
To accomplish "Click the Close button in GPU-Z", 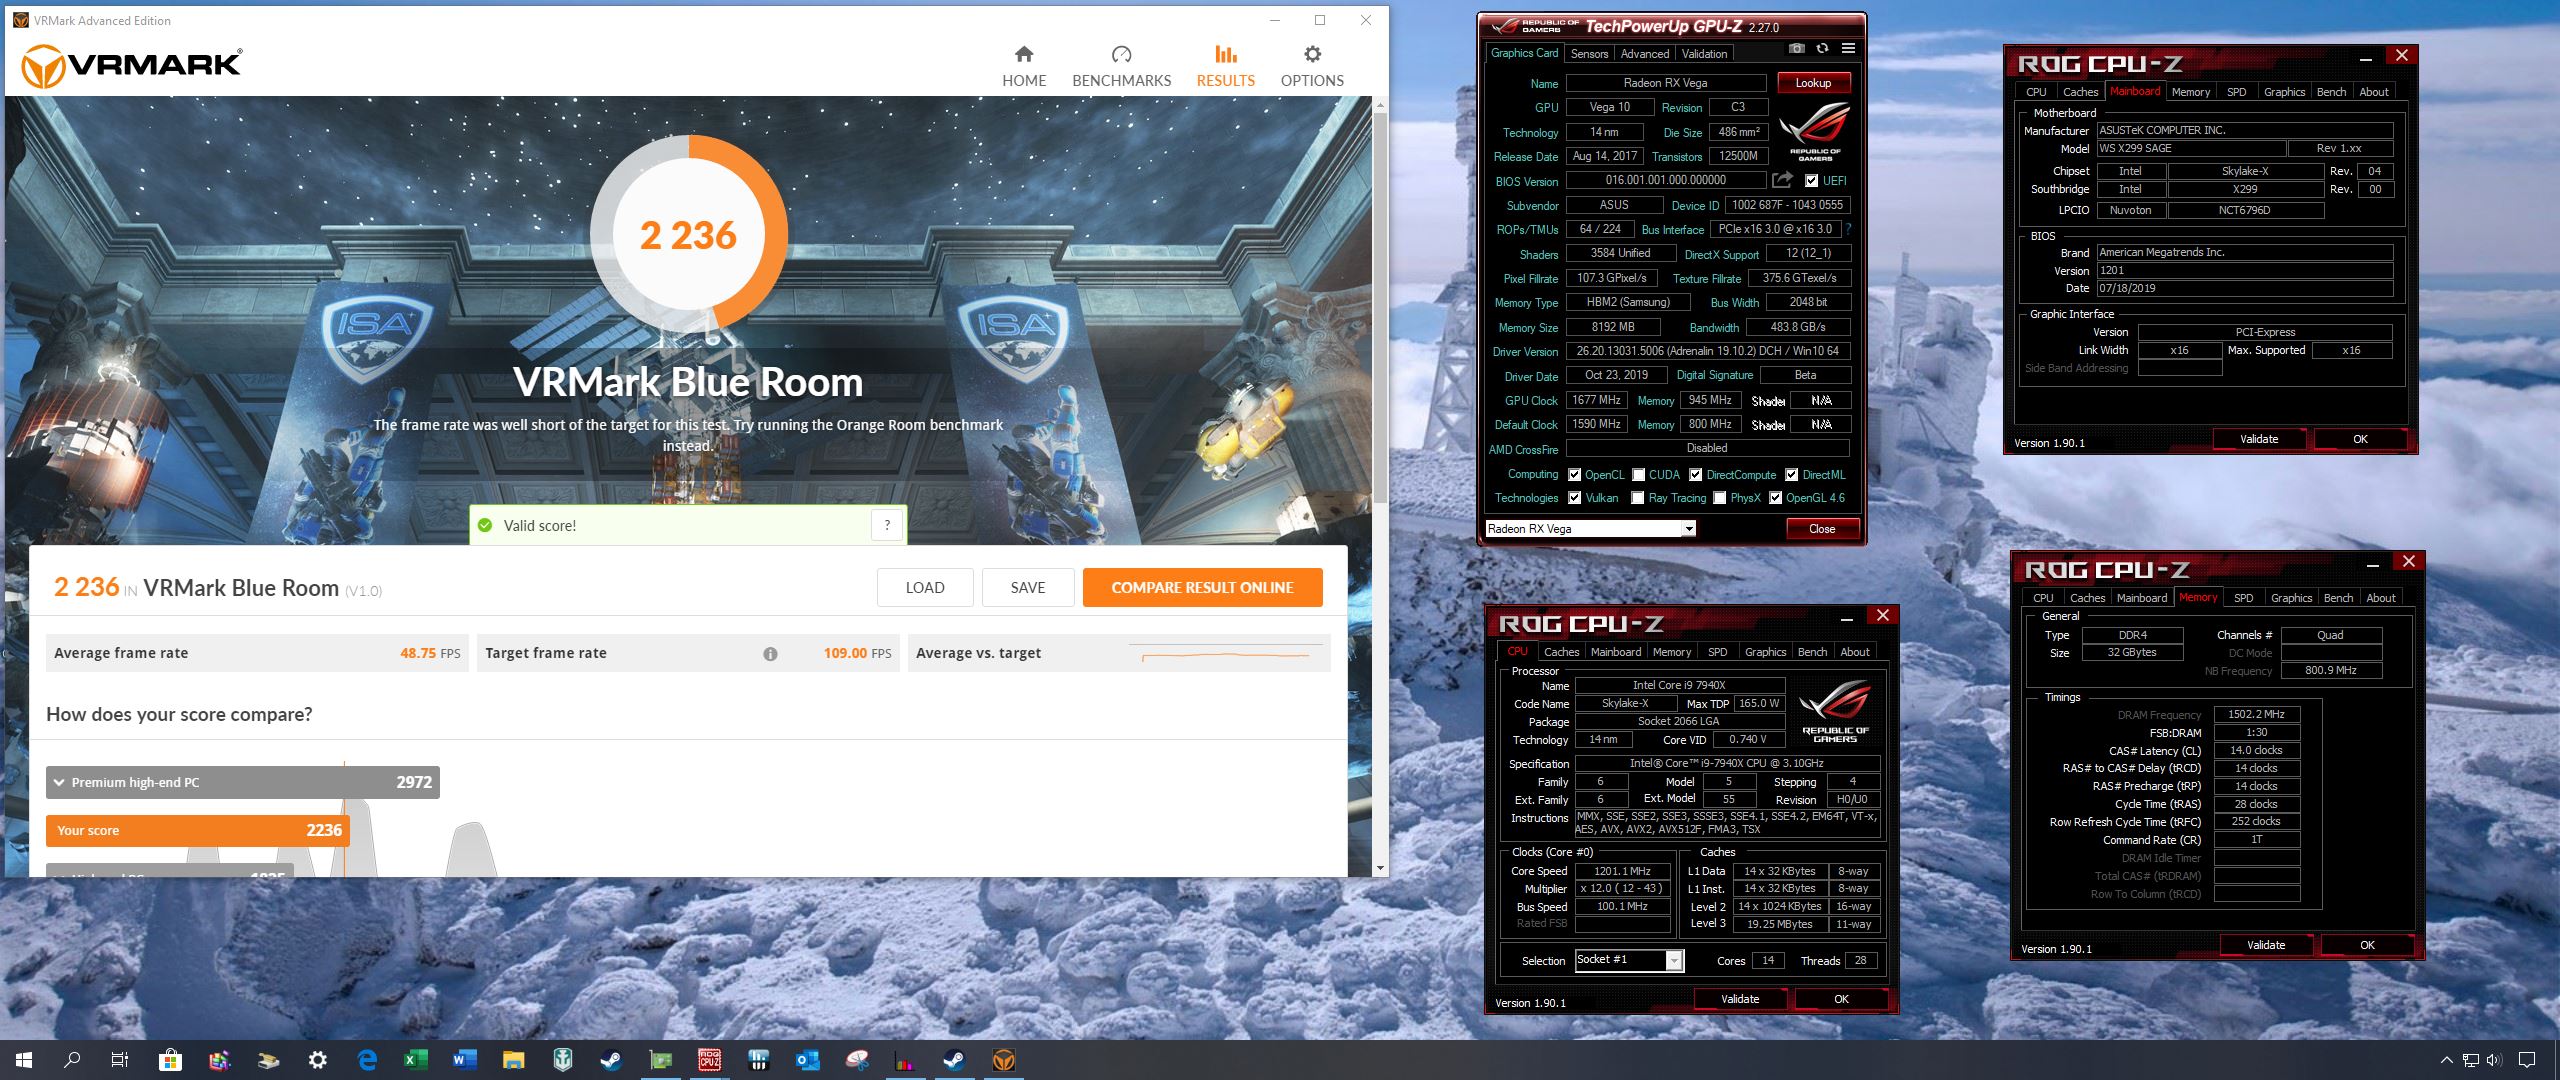I will (x=1822, y=529).
